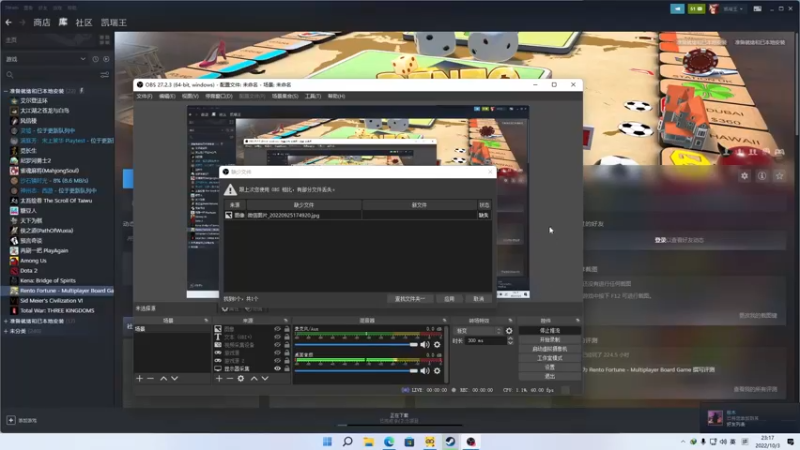Remove selected scene with Scenes minus icon
Image resolution: width=800 pixels, height=450 pixels.
coord(151,379)
